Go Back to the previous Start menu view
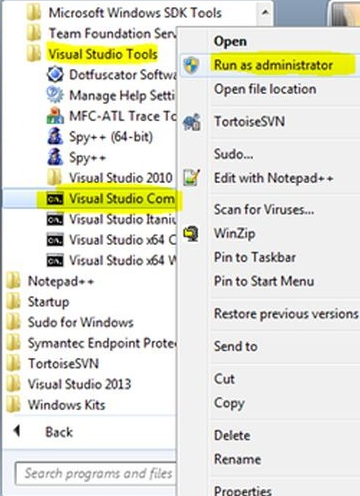 (x=59, y=432)
